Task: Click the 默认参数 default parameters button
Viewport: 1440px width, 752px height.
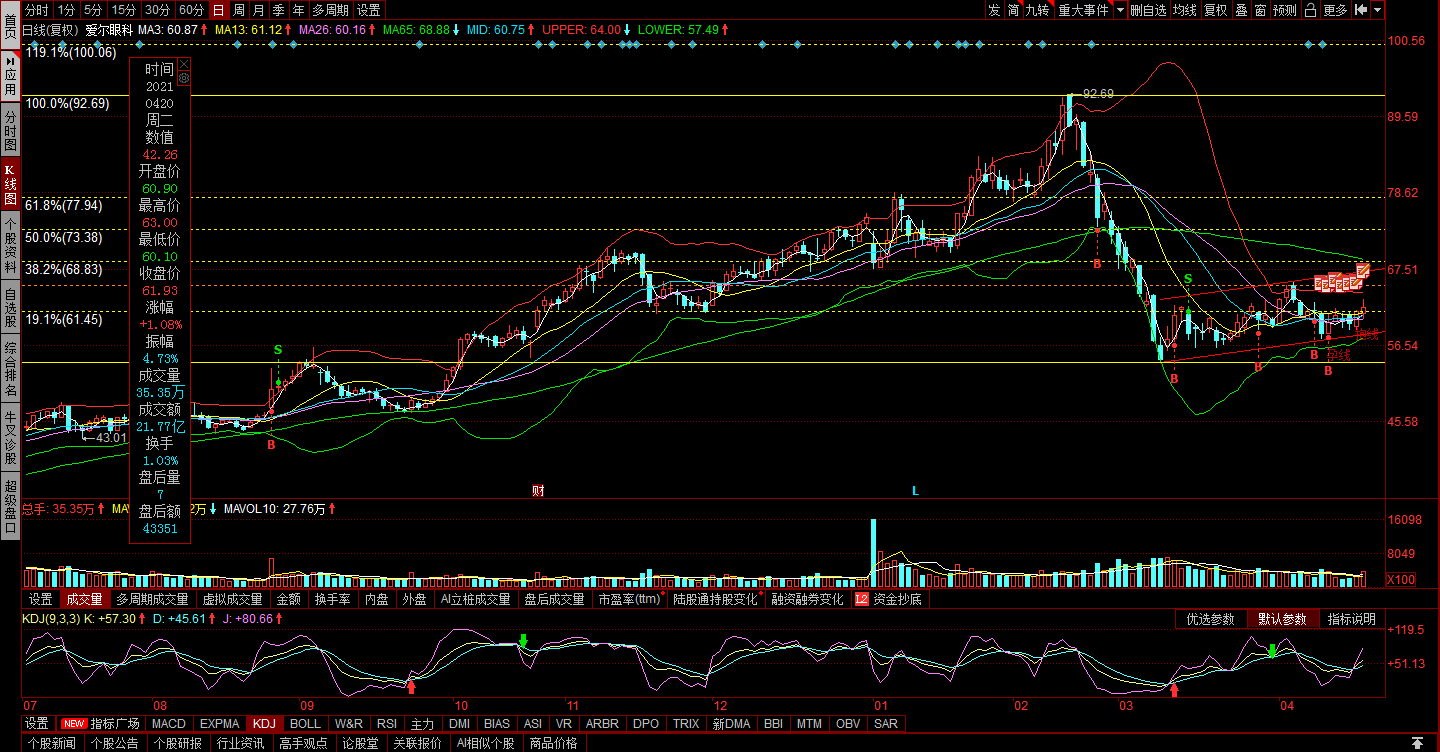Action: [x=1281, y=619]
